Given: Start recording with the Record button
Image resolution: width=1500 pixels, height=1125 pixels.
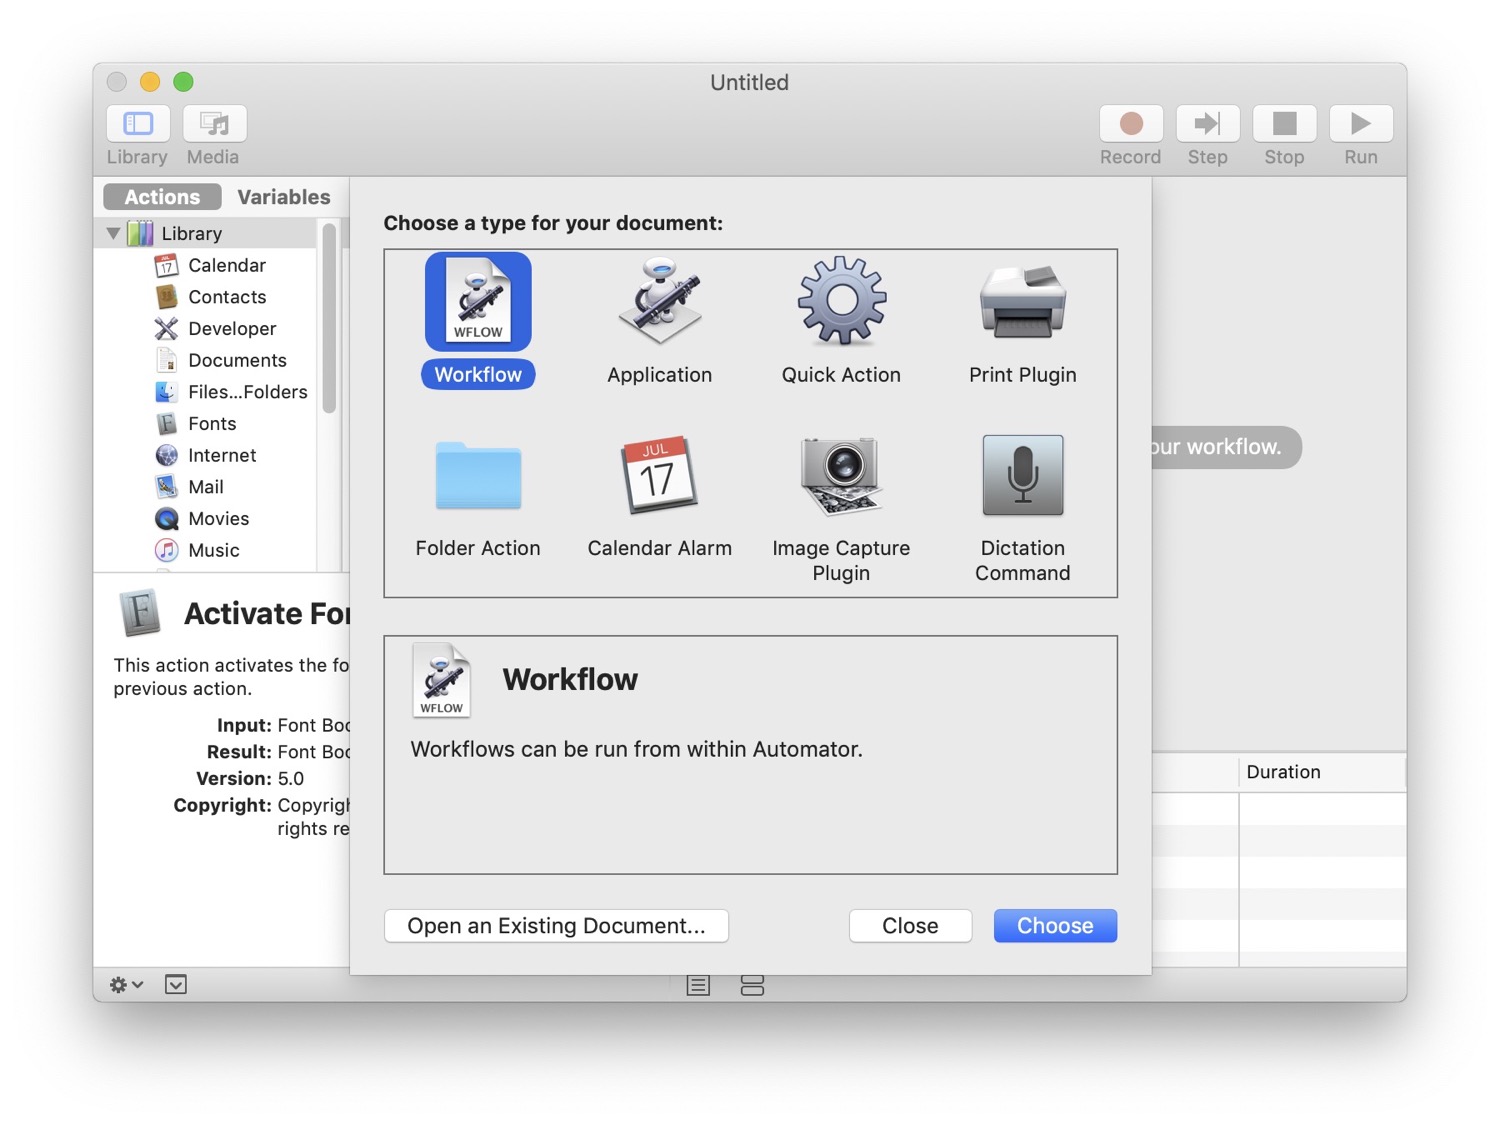Looking at the screenshot, I should click(x=1131, y=124).
